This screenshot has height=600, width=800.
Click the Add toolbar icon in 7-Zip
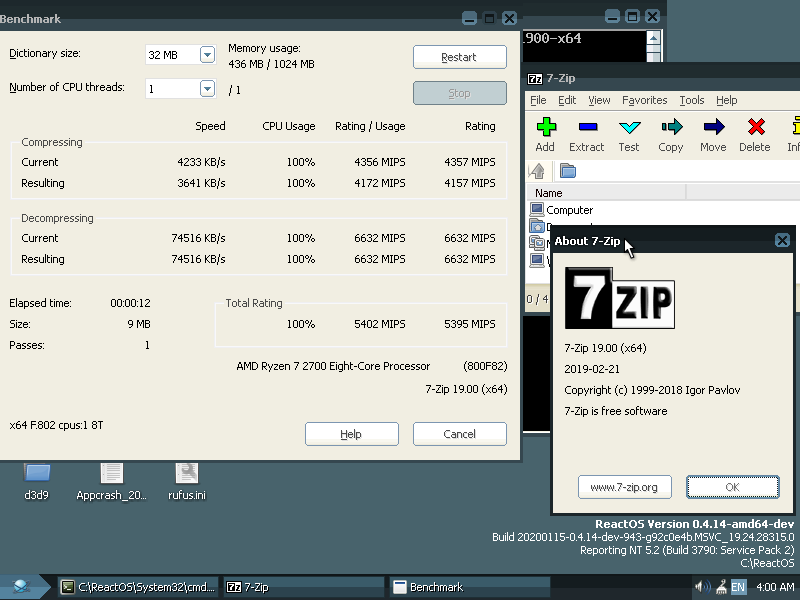[545, 135]
